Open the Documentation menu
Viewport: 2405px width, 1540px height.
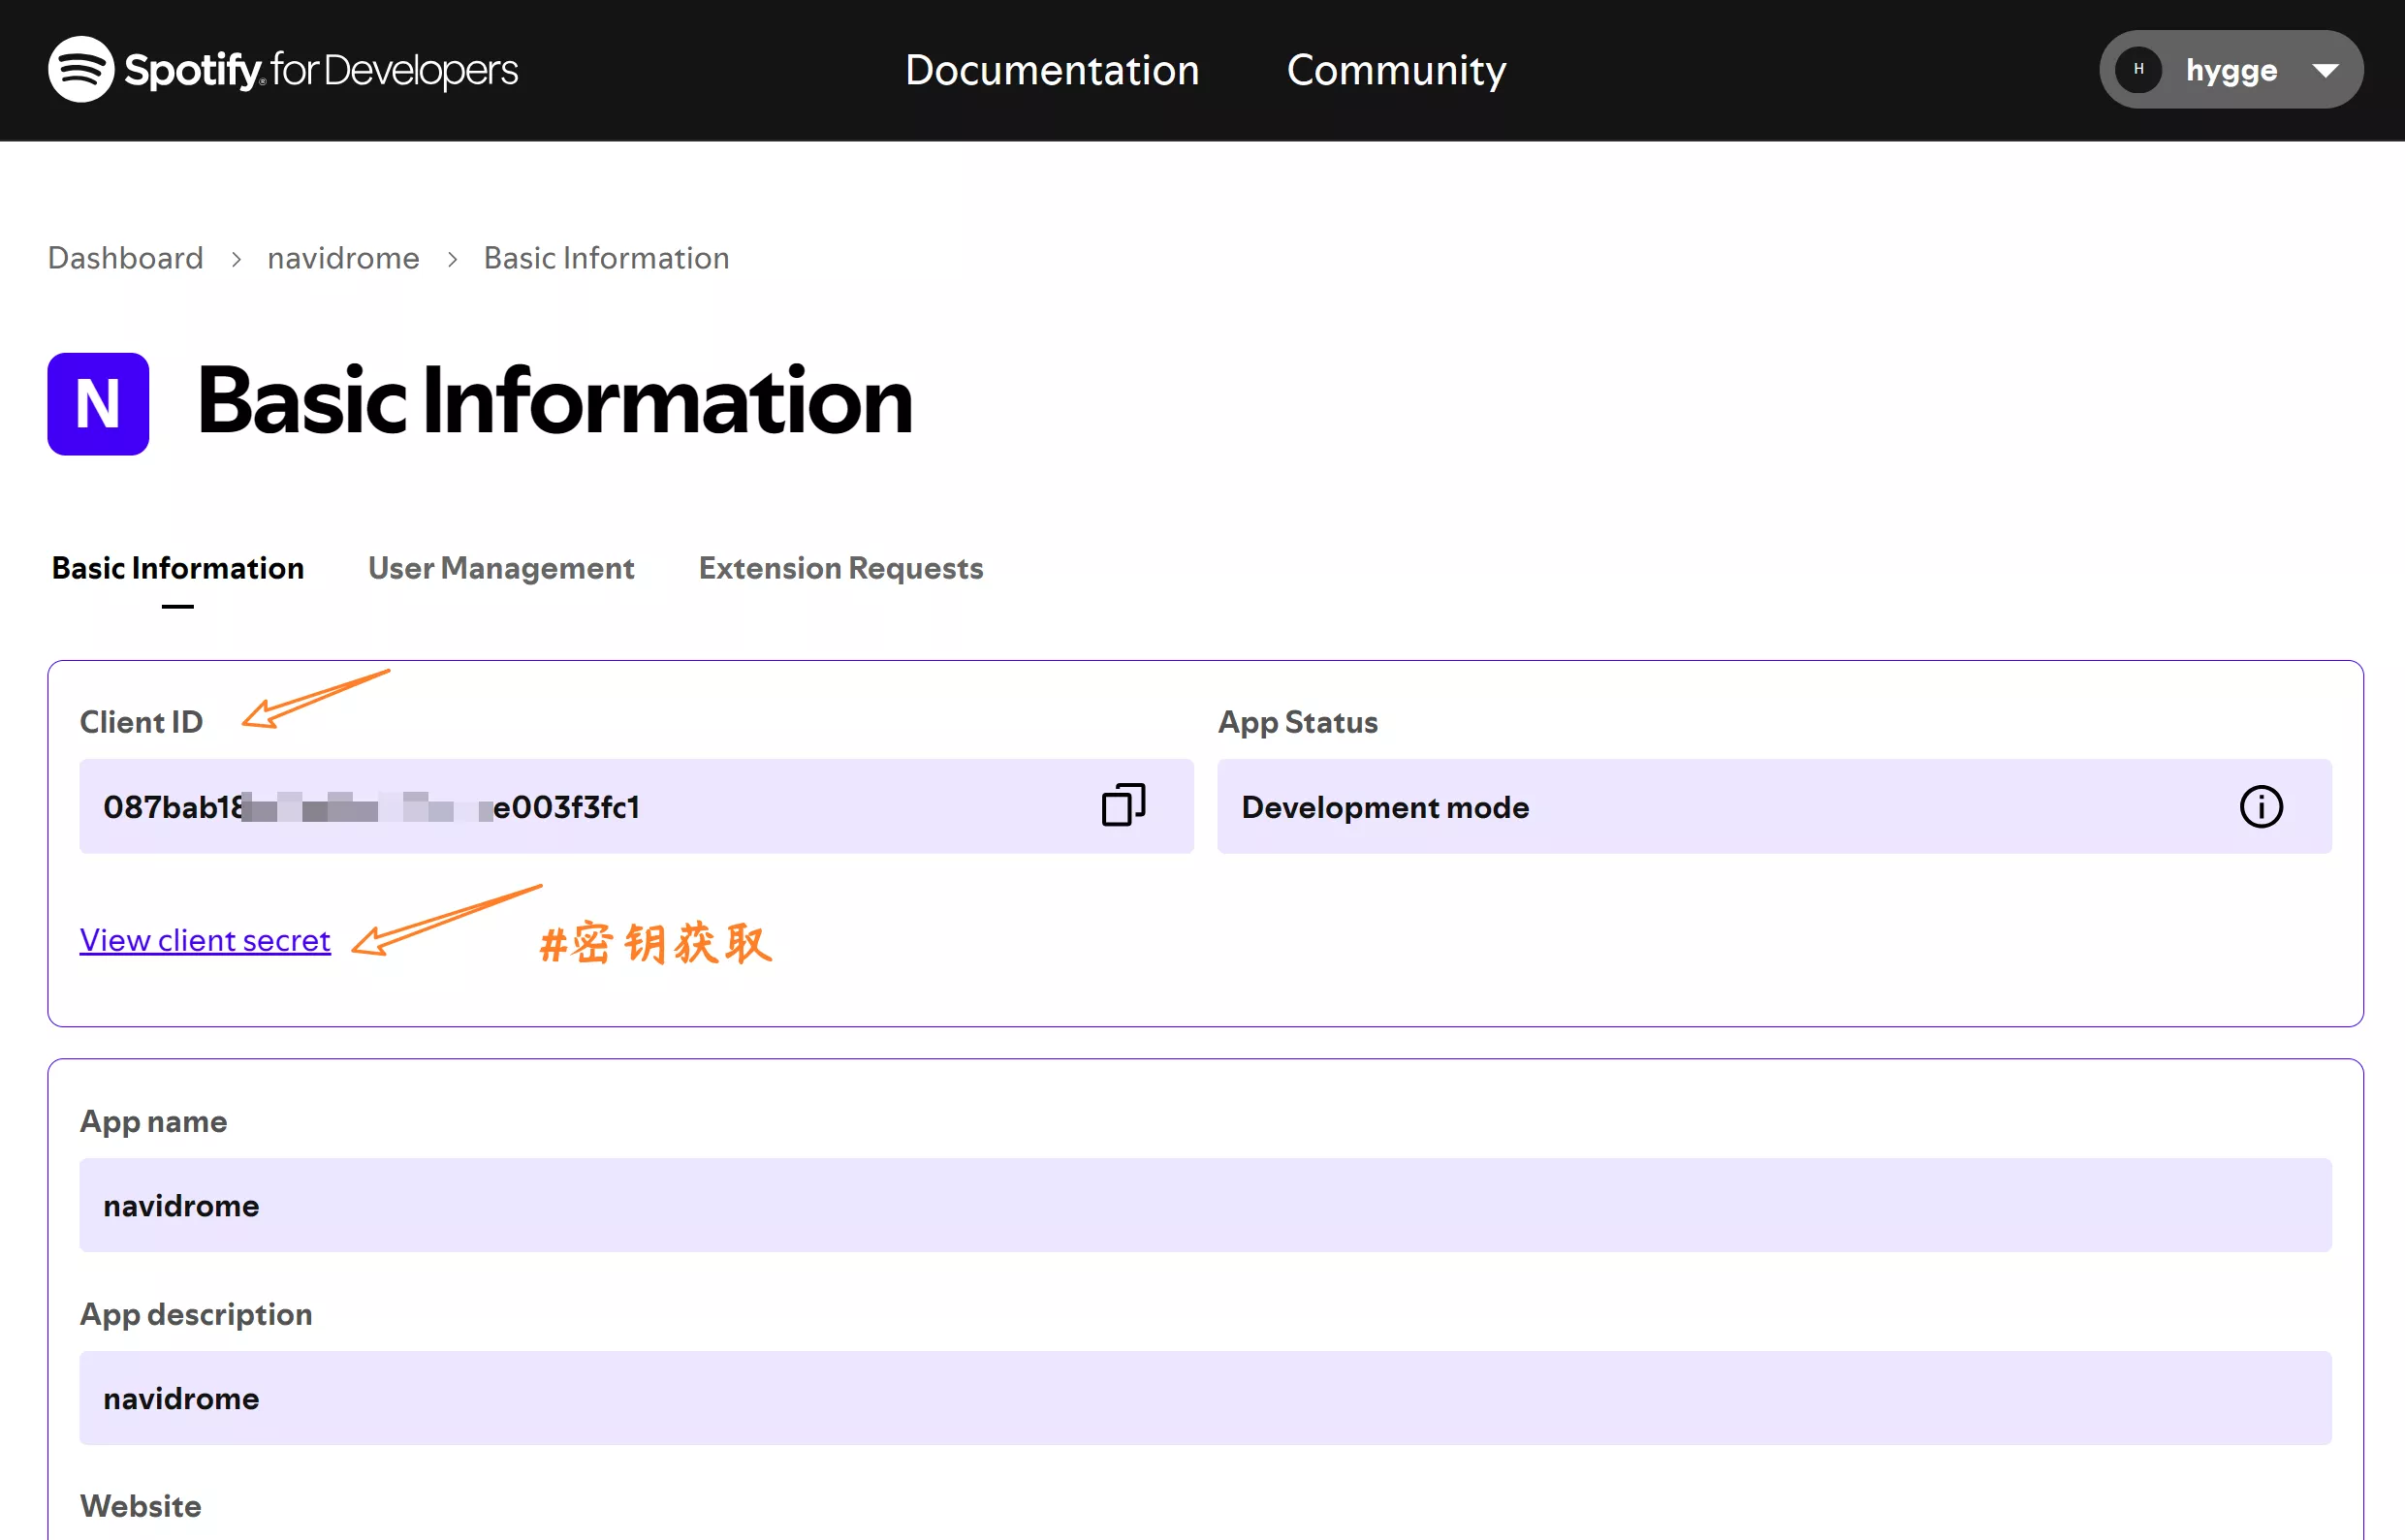pyautogui.click(x=1051, y=69)
